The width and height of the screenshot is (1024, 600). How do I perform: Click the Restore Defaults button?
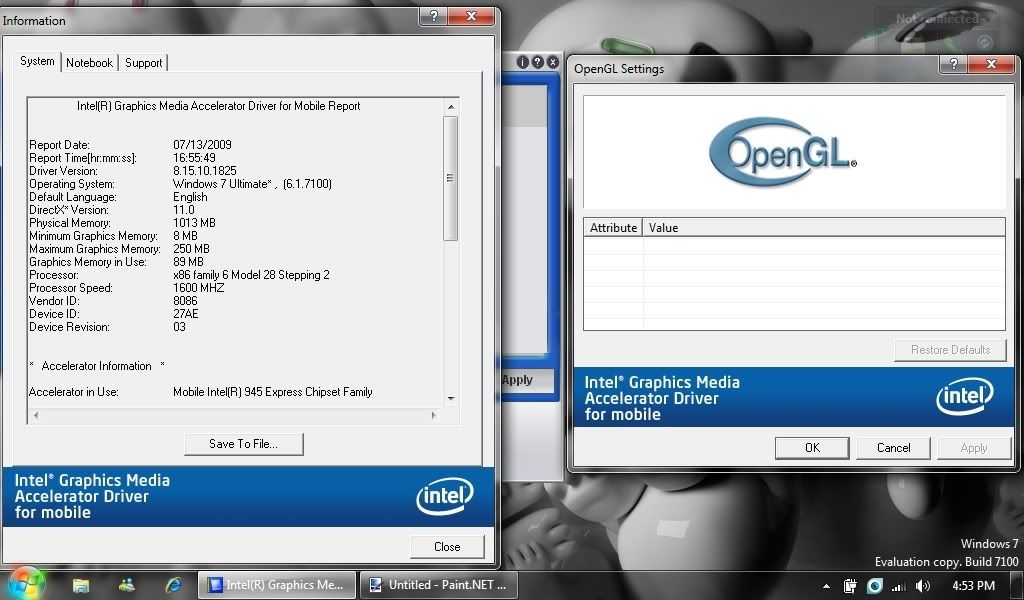tap(950, 350)
